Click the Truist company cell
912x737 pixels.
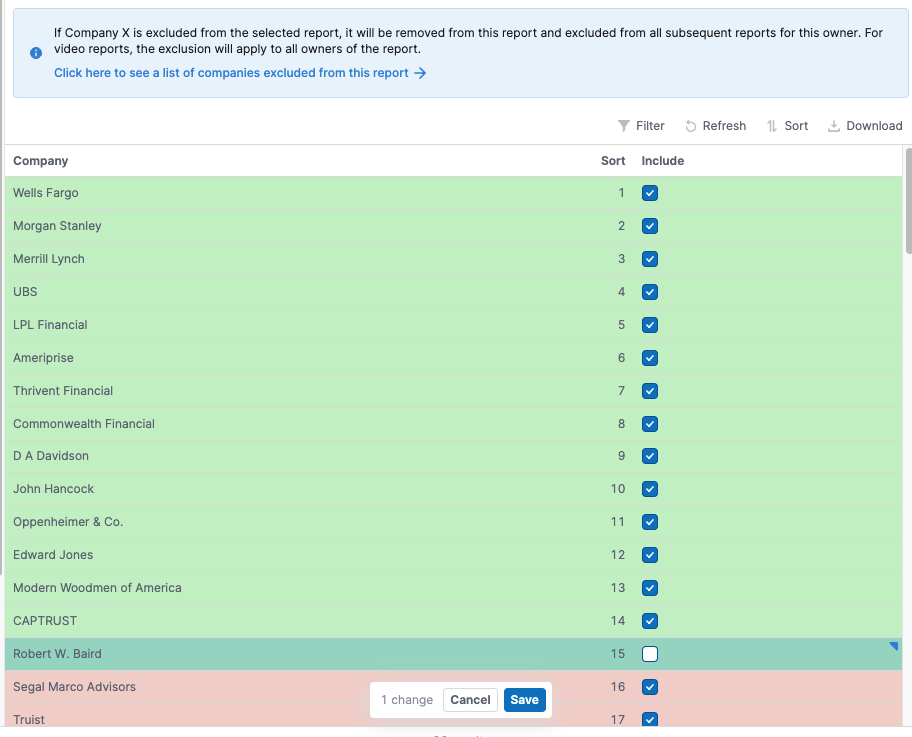(29, 720)
